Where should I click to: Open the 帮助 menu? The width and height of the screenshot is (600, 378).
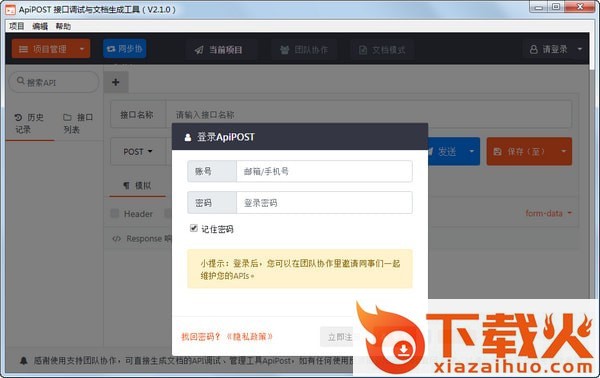coord(63,26)
